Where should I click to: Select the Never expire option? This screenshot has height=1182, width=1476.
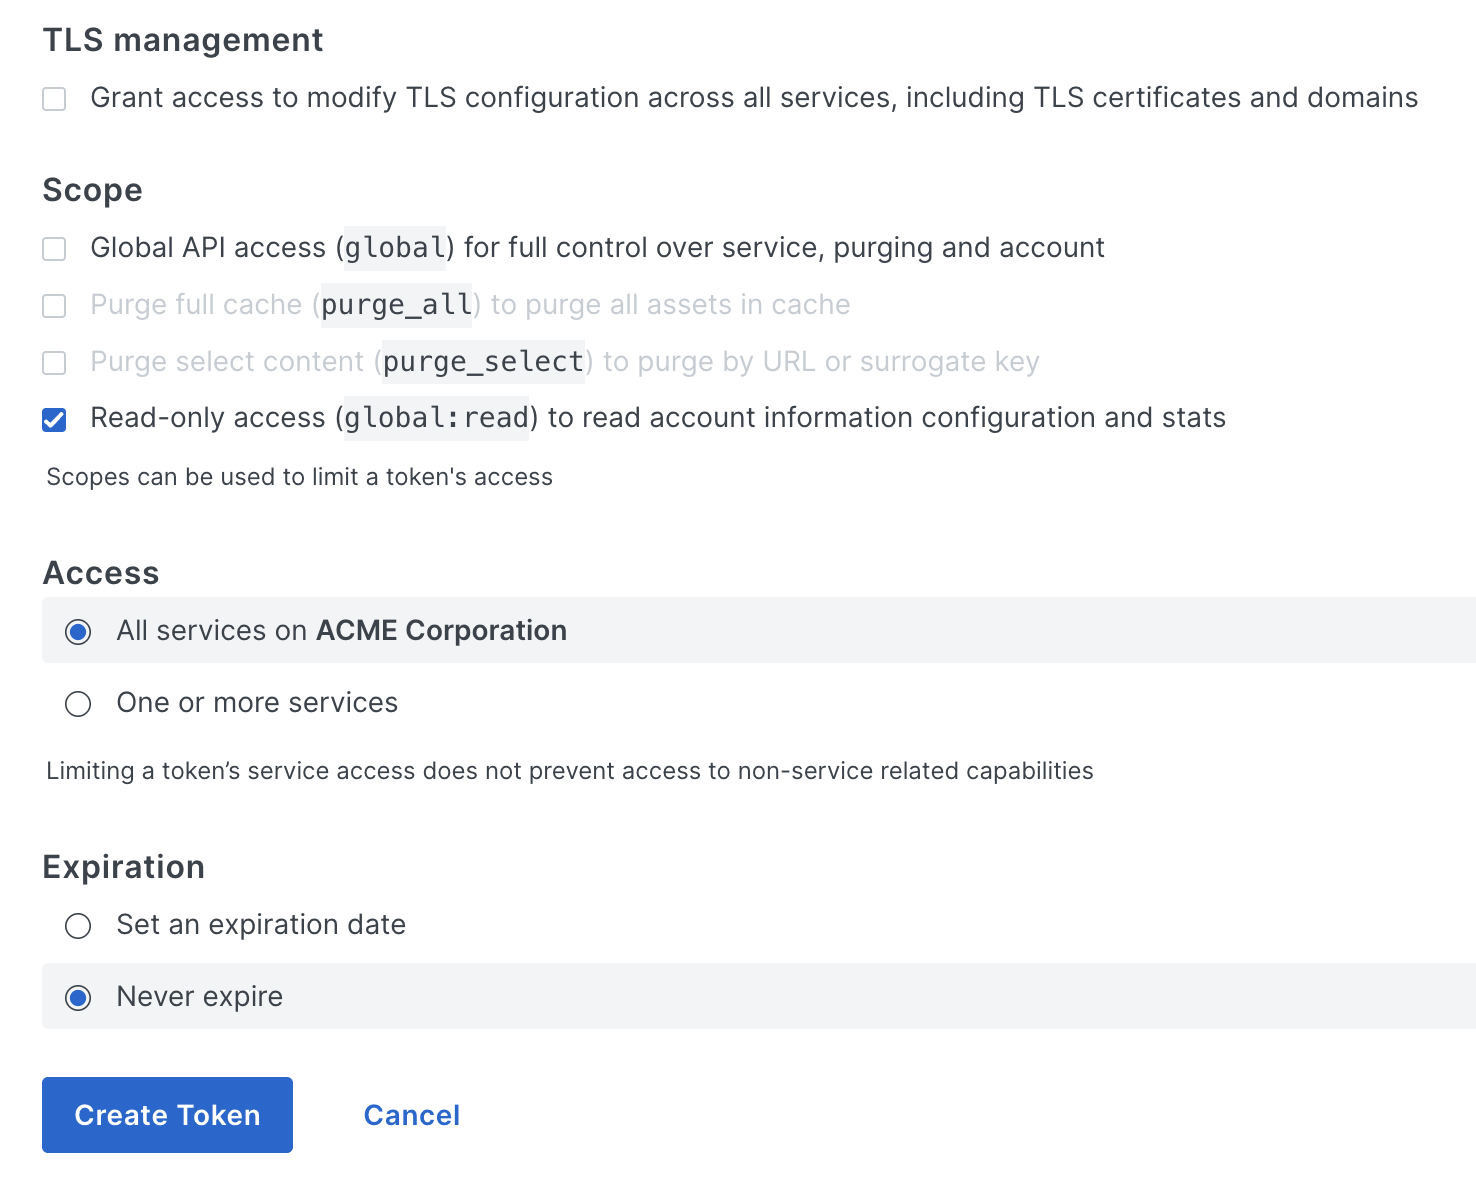click(78, 997)
